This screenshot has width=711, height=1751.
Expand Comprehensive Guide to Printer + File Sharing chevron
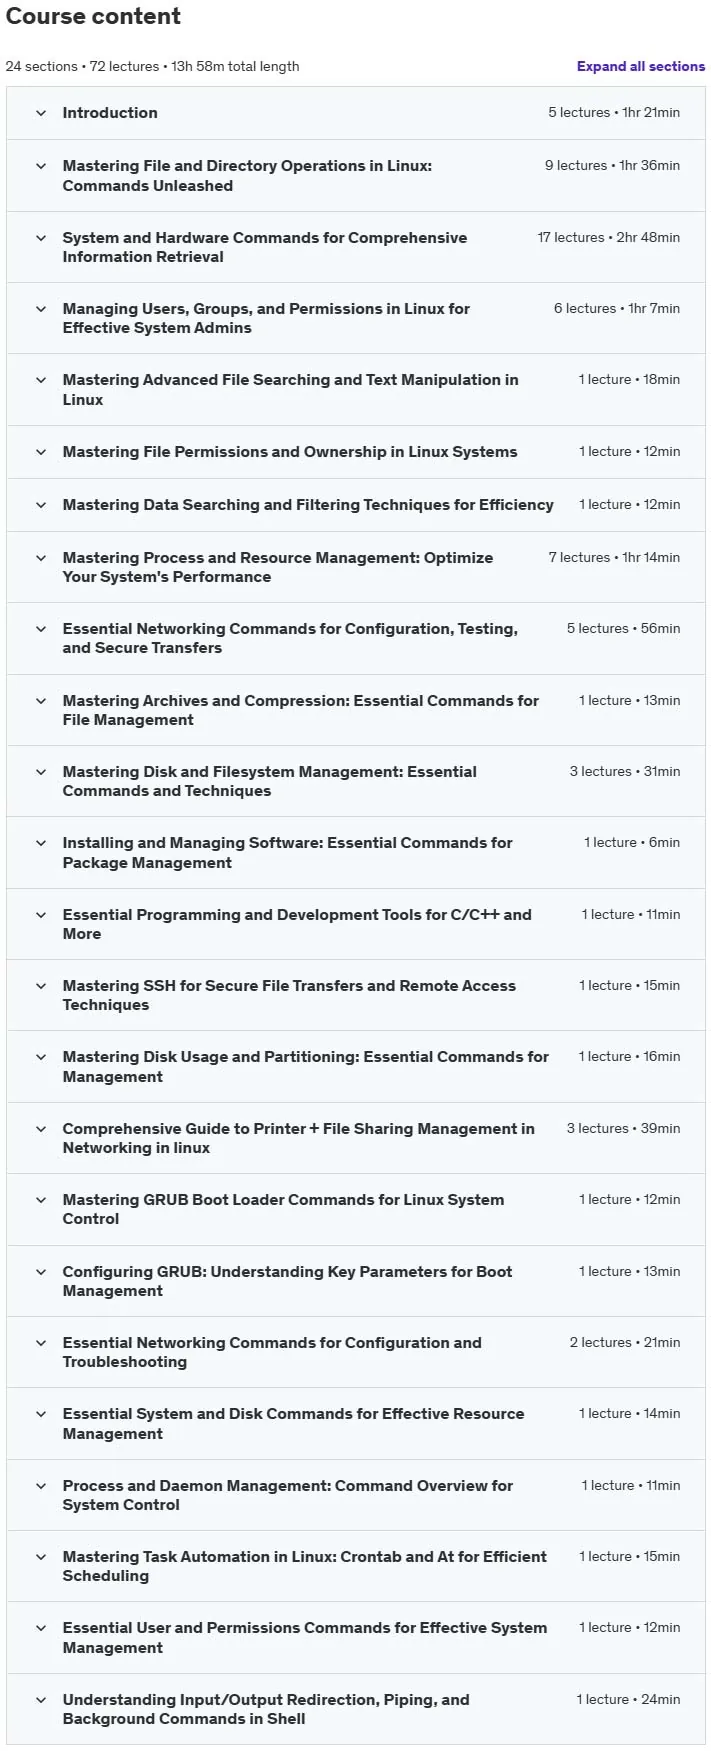pos(41,1129)
